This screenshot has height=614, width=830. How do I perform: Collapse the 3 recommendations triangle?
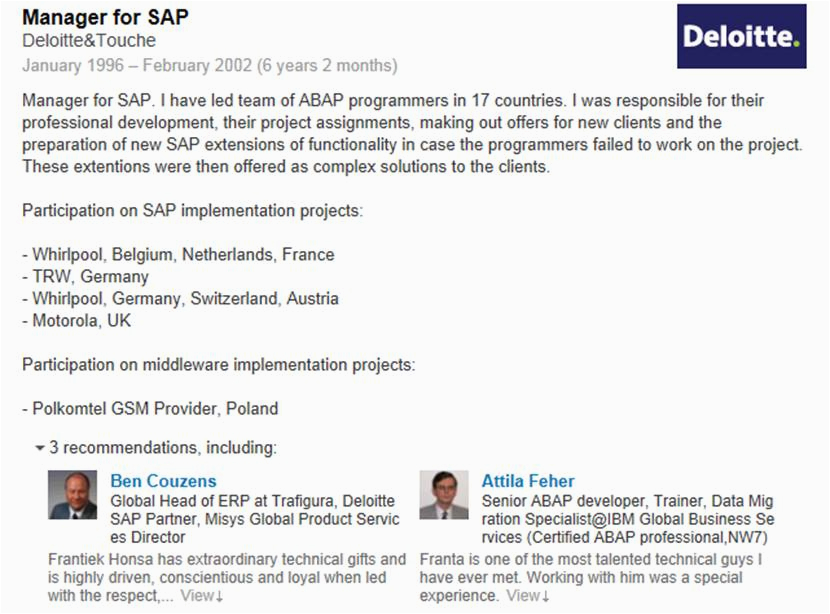coord(39,449)
